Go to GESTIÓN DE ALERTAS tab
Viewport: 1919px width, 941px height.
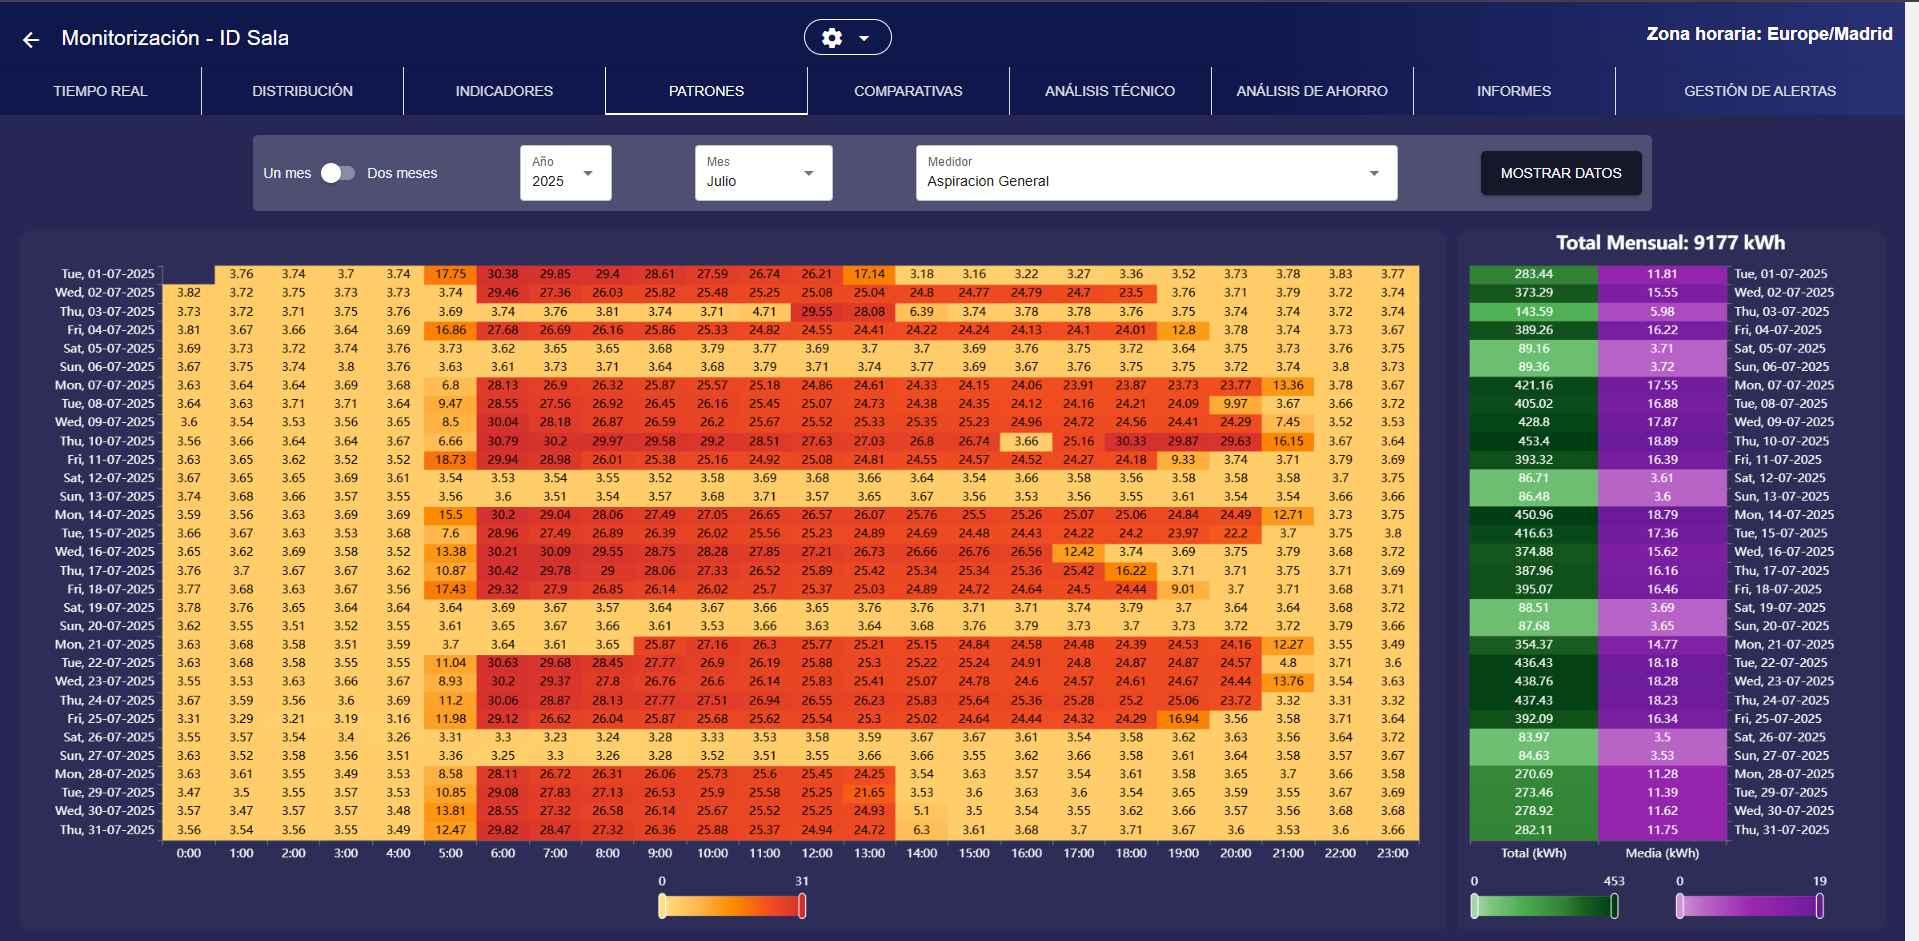[1760, 91]
